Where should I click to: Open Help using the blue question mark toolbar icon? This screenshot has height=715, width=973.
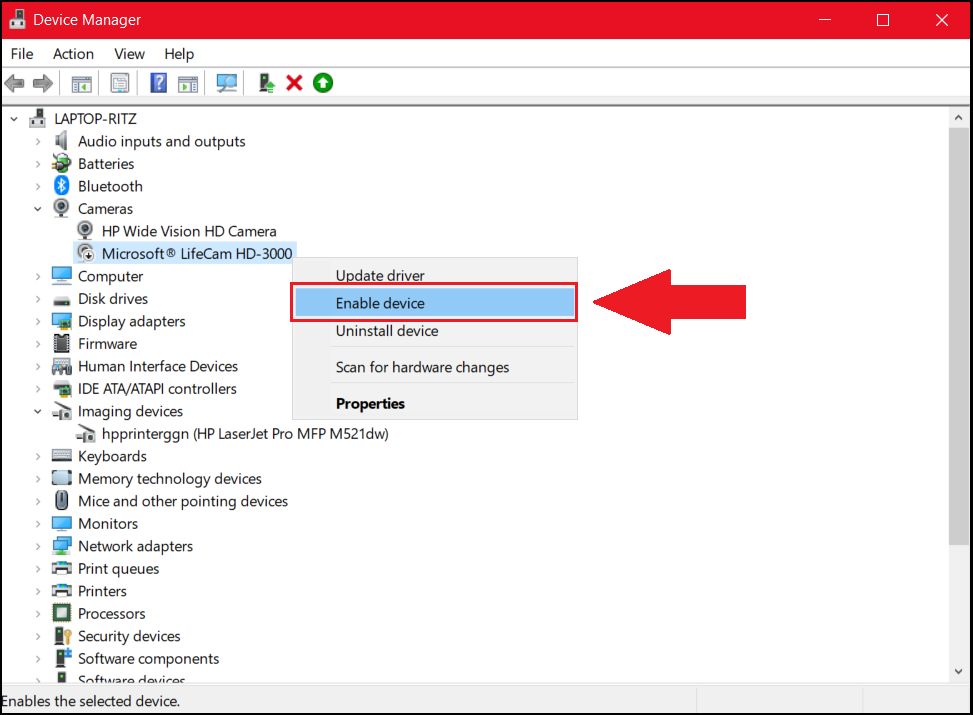click(158, 82)
